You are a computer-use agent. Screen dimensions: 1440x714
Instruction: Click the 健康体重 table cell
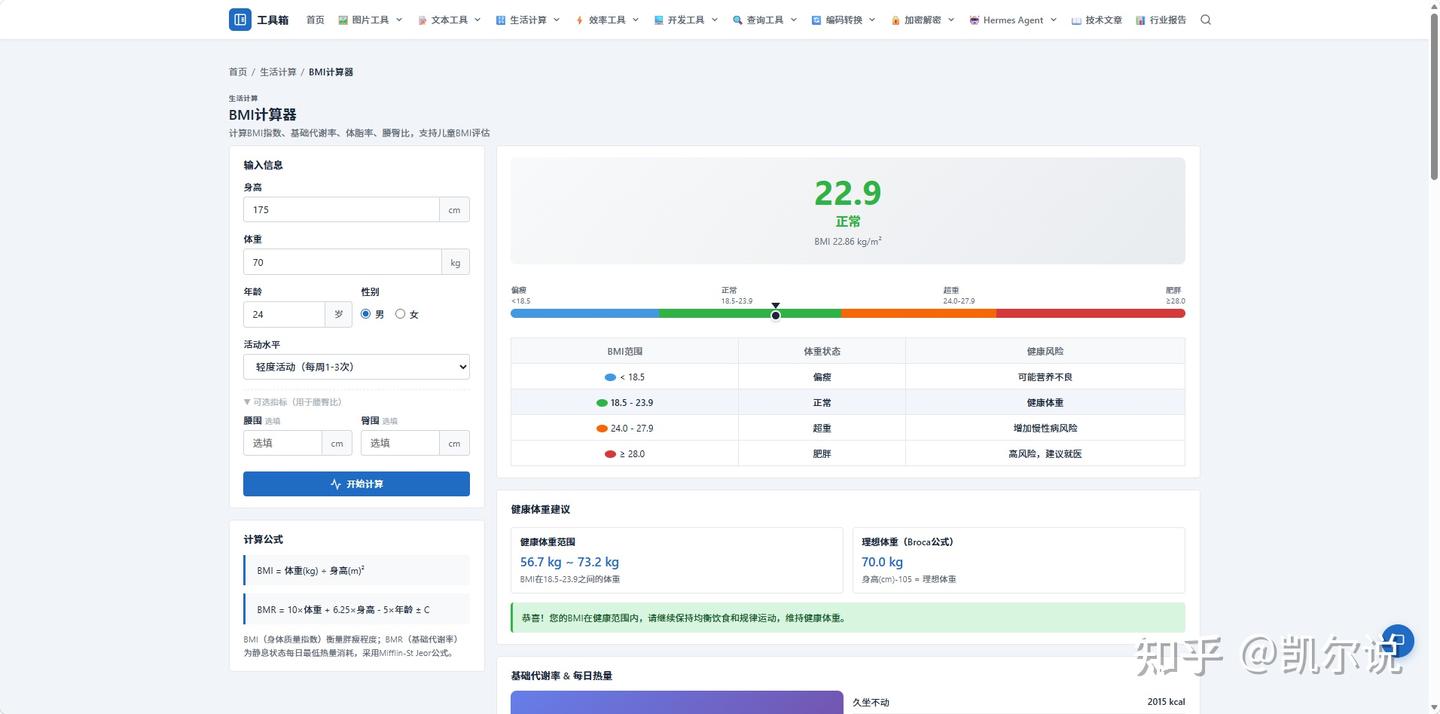click(1045, 403)
